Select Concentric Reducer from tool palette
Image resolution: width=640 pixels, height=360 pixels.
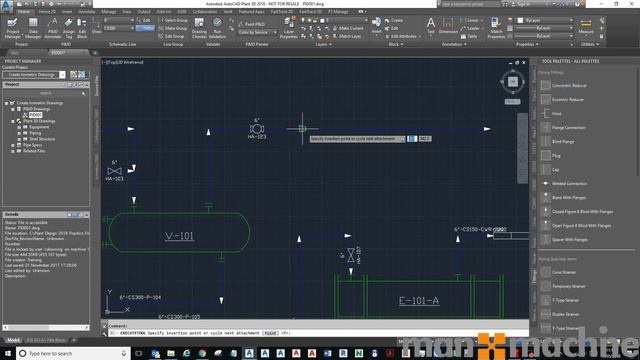[x=564, y=85]
